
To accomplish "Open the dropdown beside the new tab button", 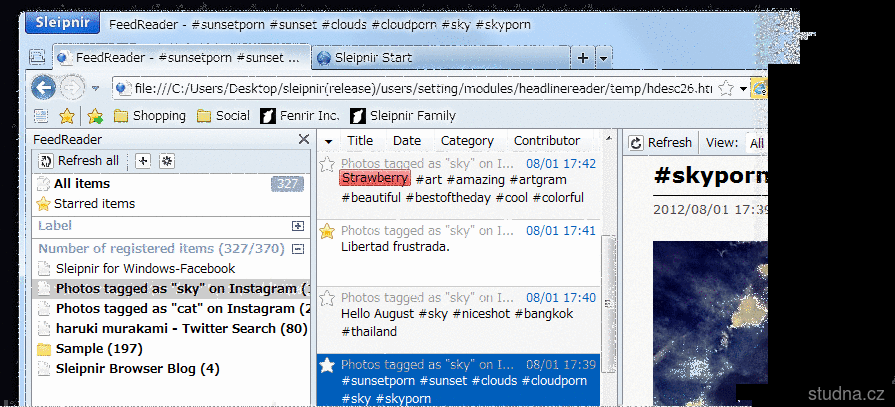I will coord(604,58).
